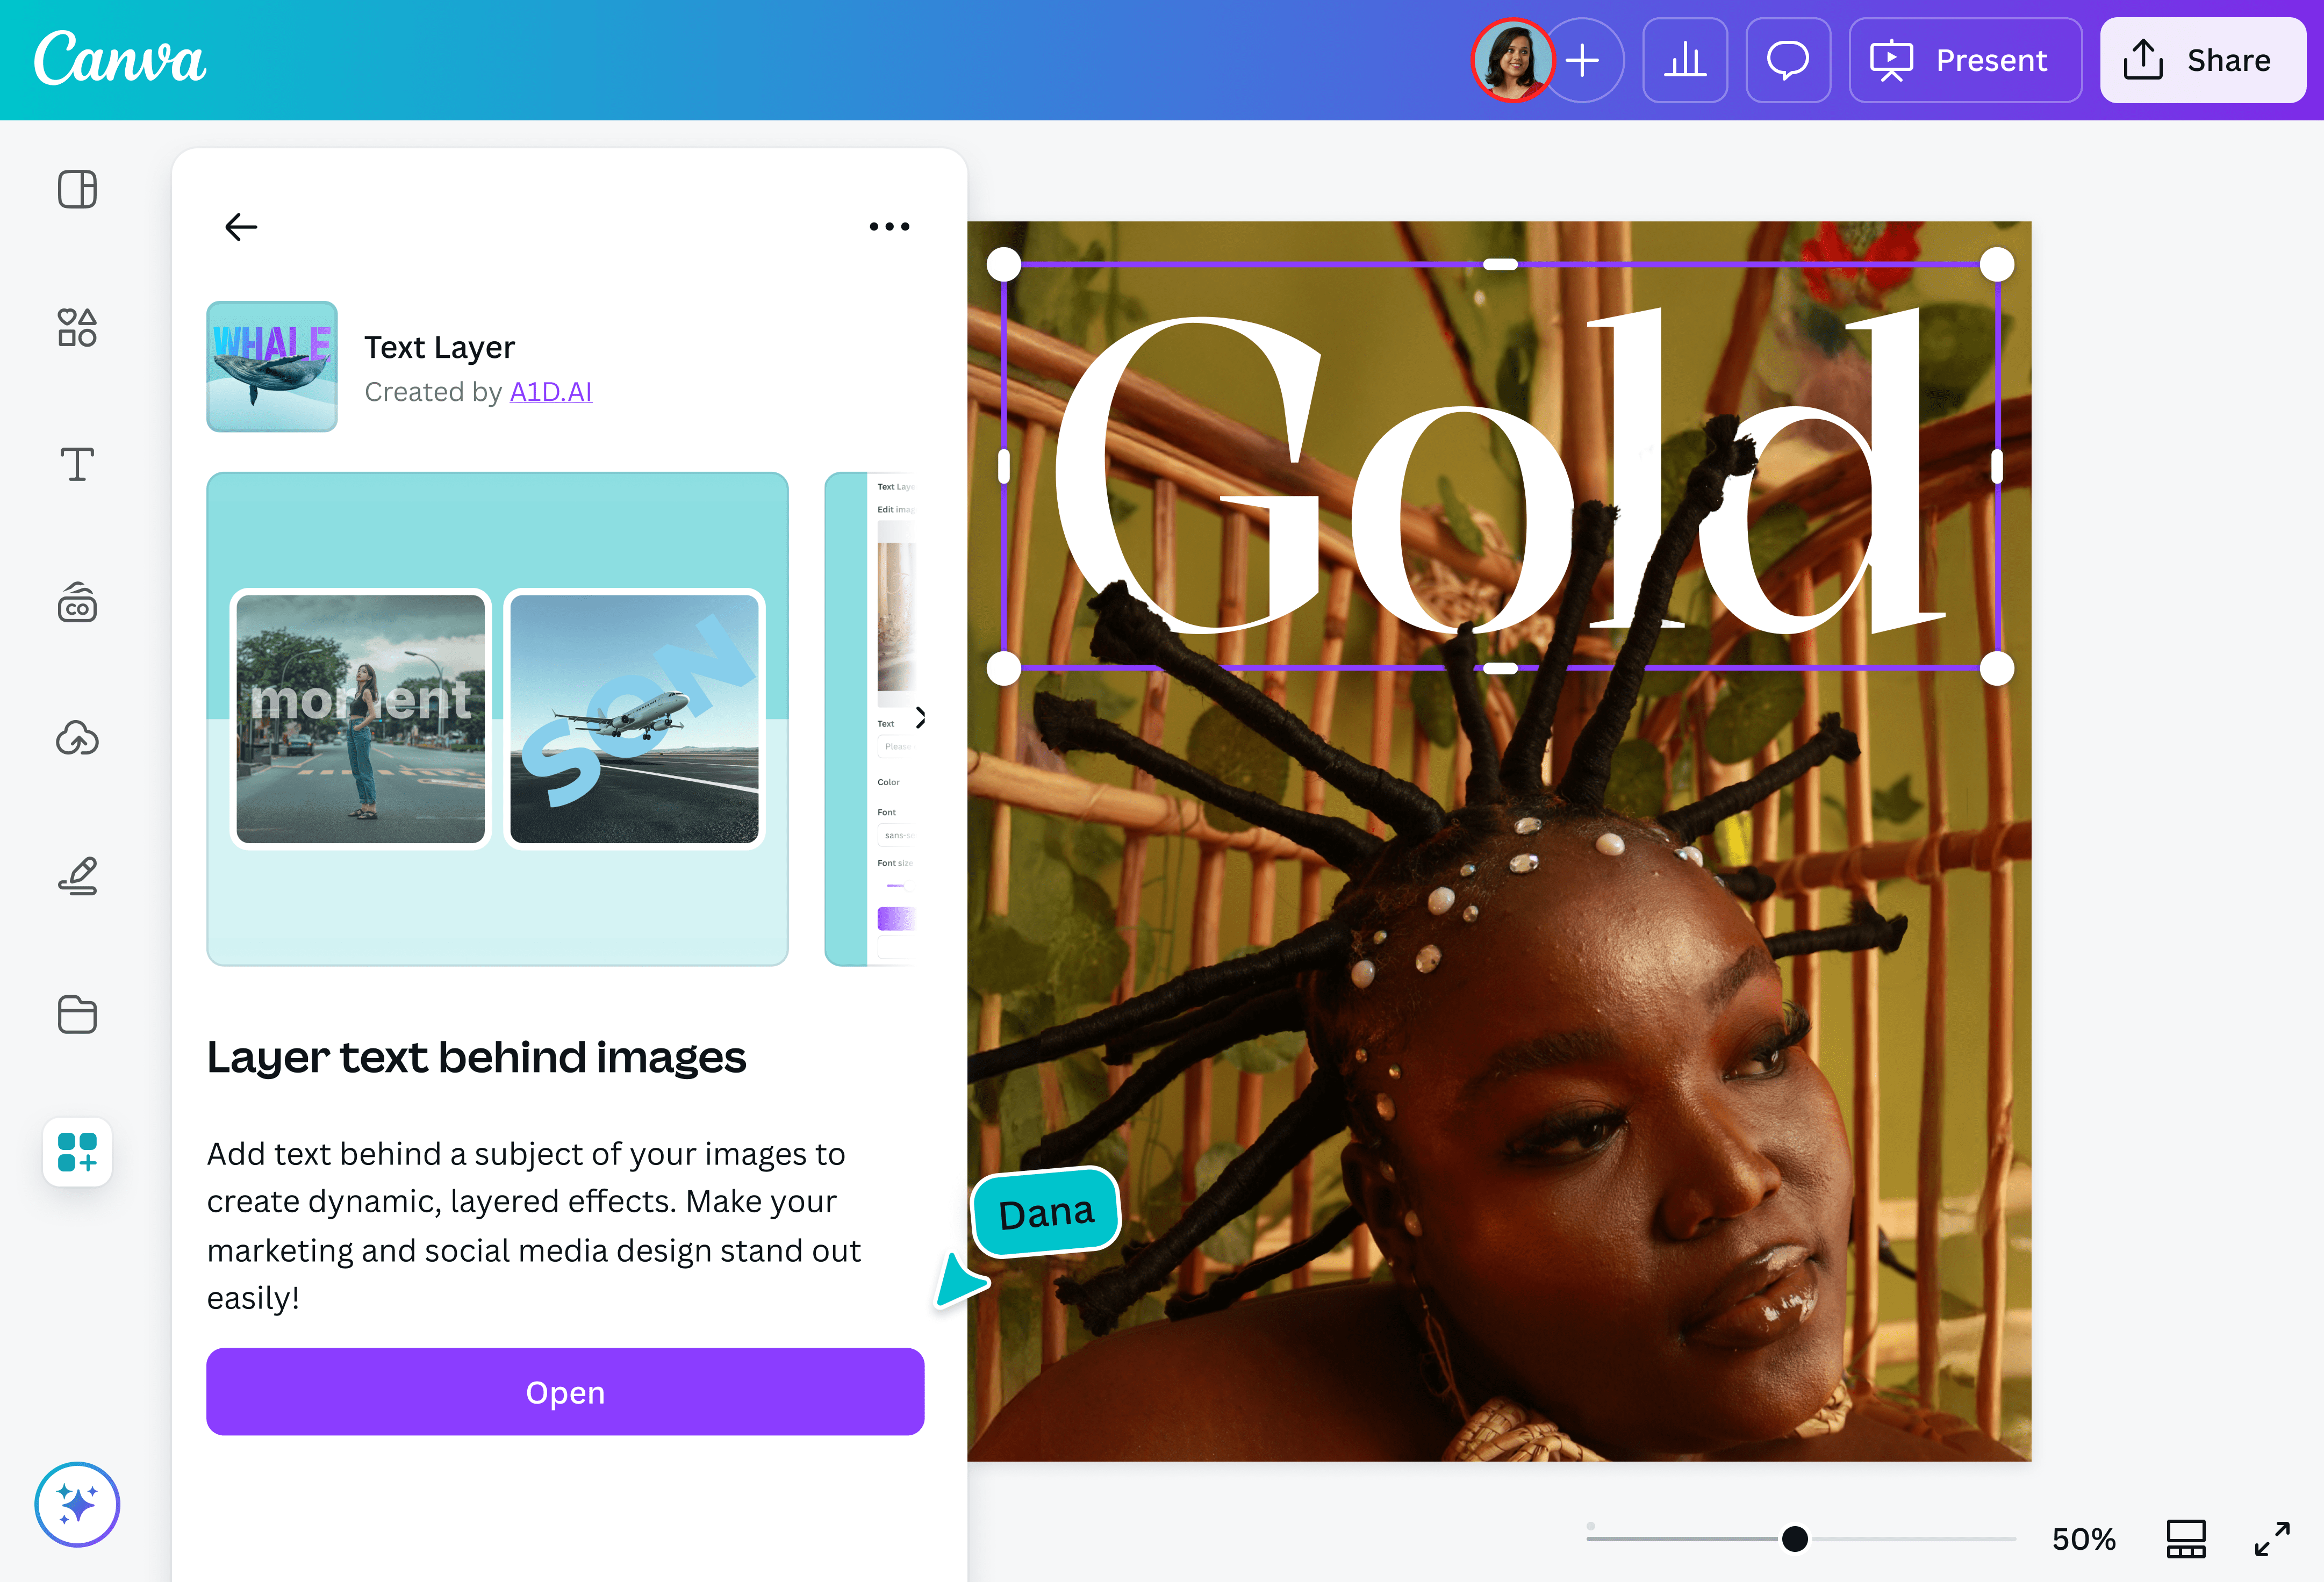Open the Elements sidebar panel
The height and width of the screenshot is (1582, 2324).
[x=77, y=327]
